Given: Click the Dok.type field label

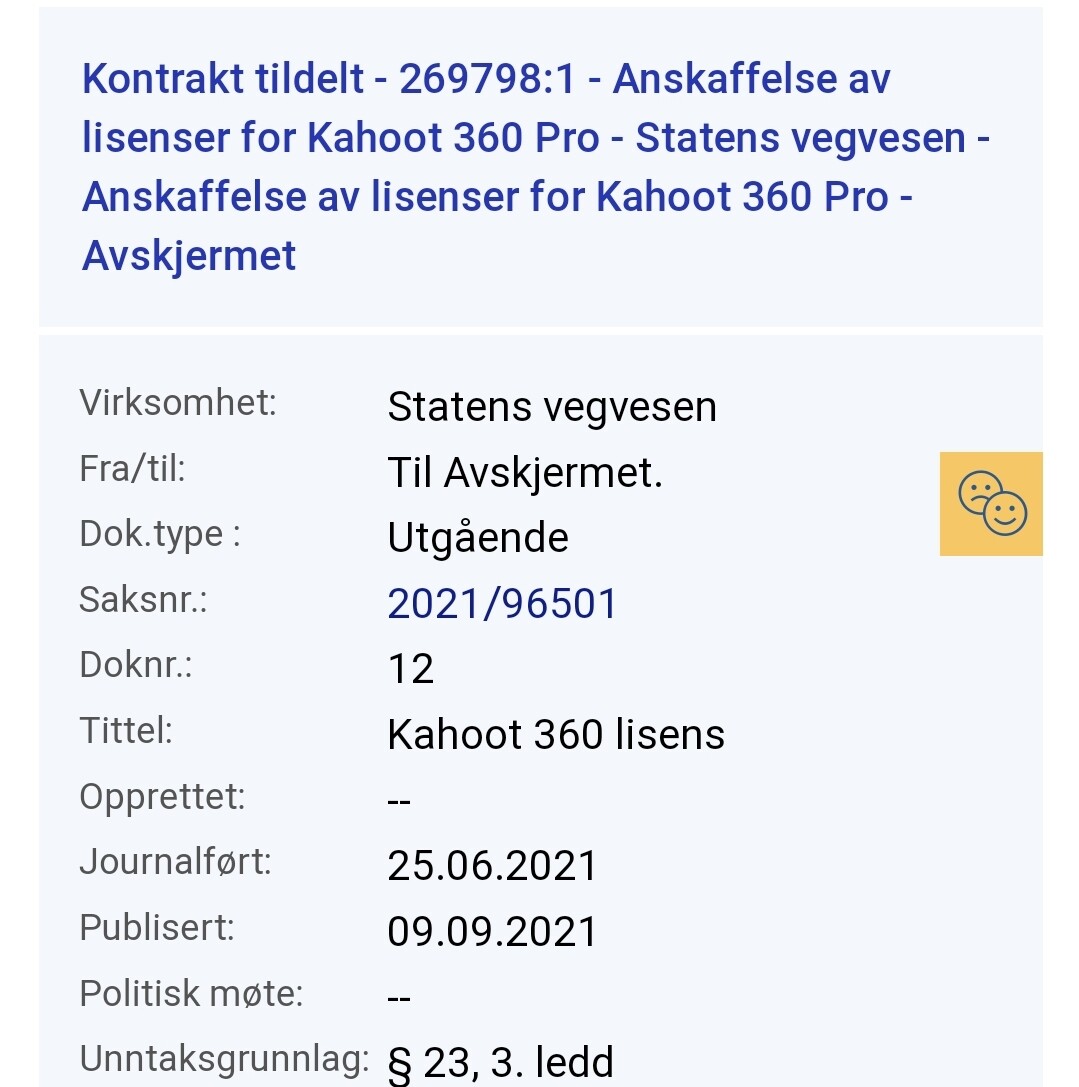Looking at the screenshot, I should [160, 534].
